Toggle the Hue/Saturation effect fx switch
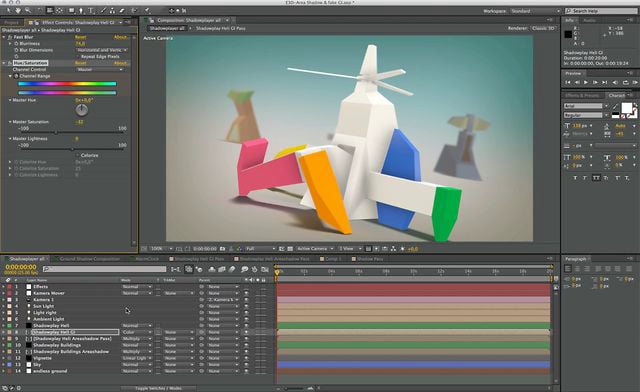The width and height of the screenshot is (640, 392). click(x=10, y=63)
